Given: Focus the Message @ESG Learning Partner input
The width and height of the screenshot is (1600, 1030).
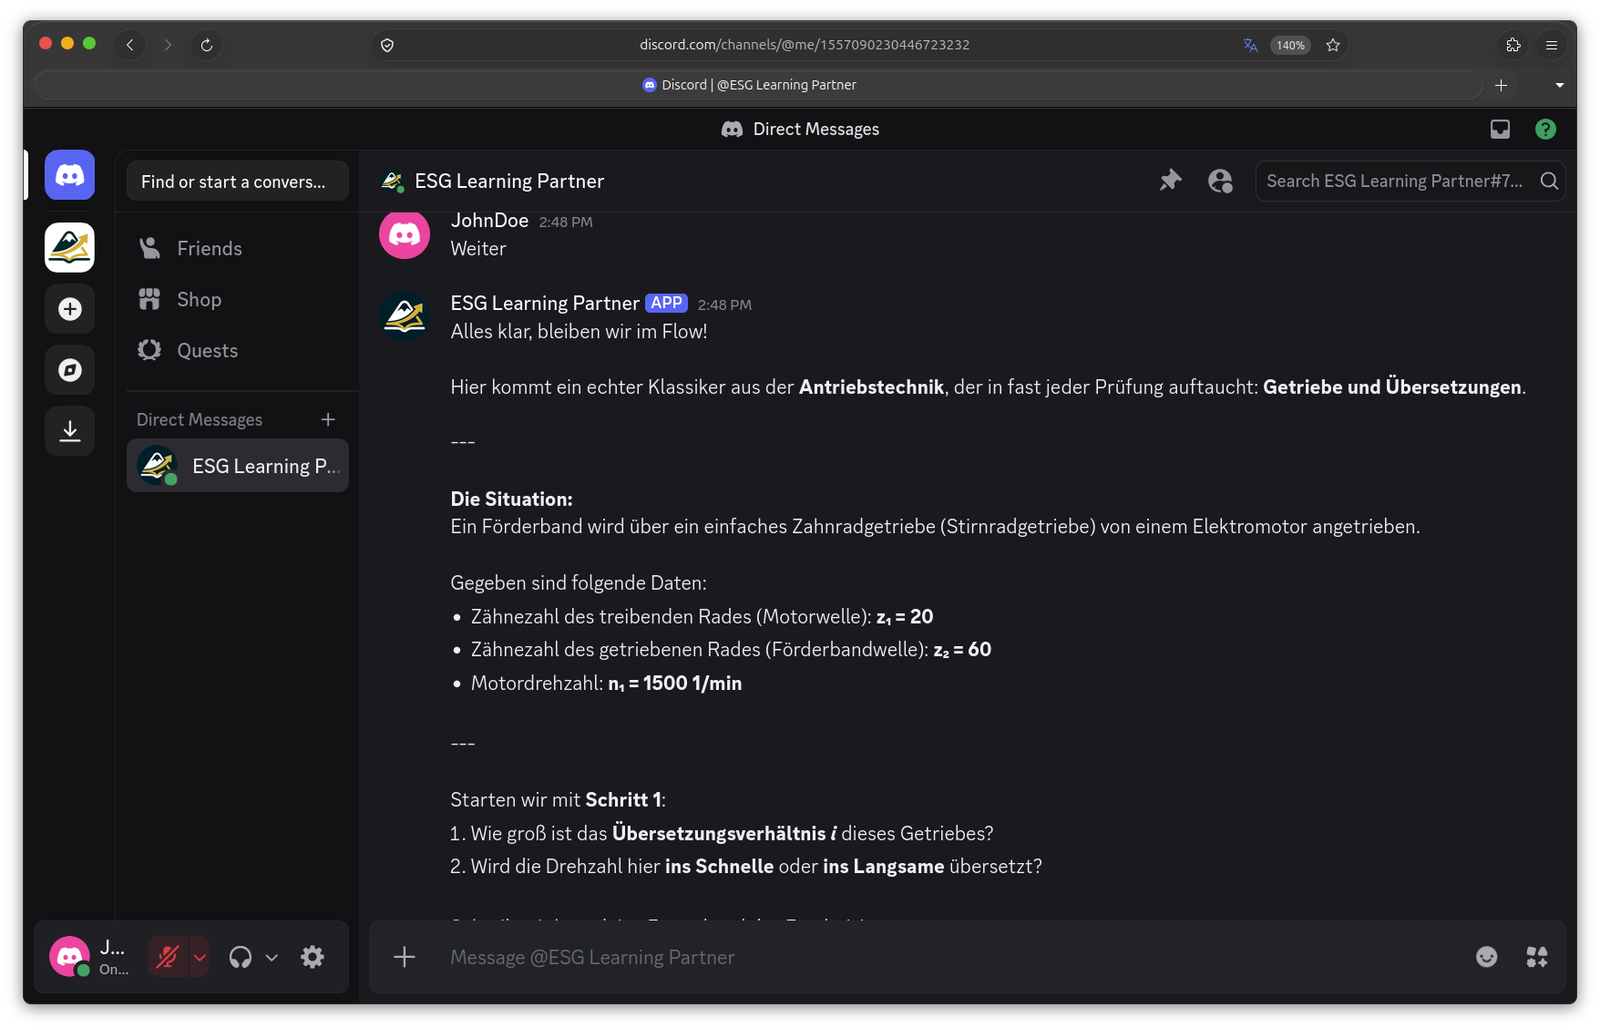Looking at the screenshot, I should pos(950,957).
